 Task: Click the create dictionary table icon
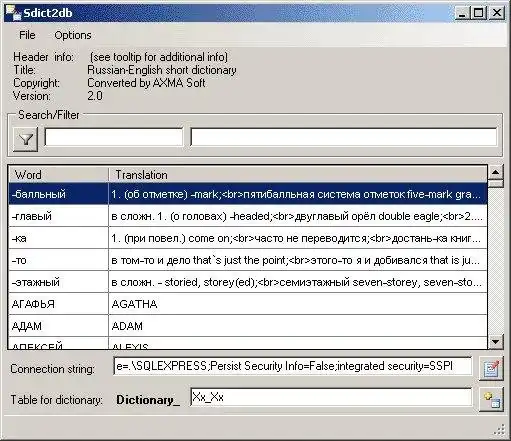pyautogui.click(x=491, y=399)
